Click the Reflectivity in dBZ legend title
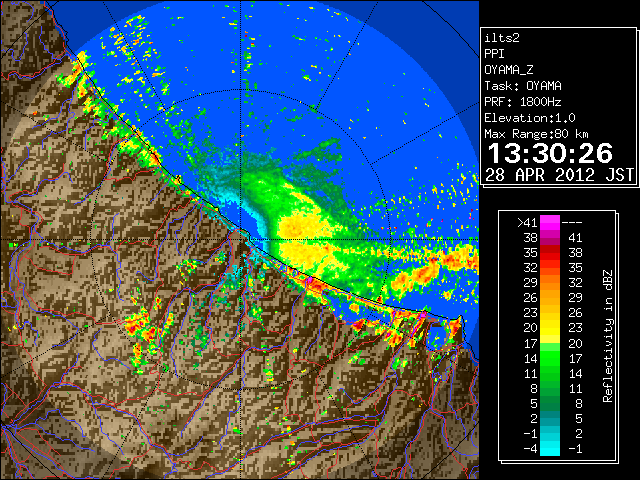This screenshot has width=640, height=480. (x=608, y=336)
